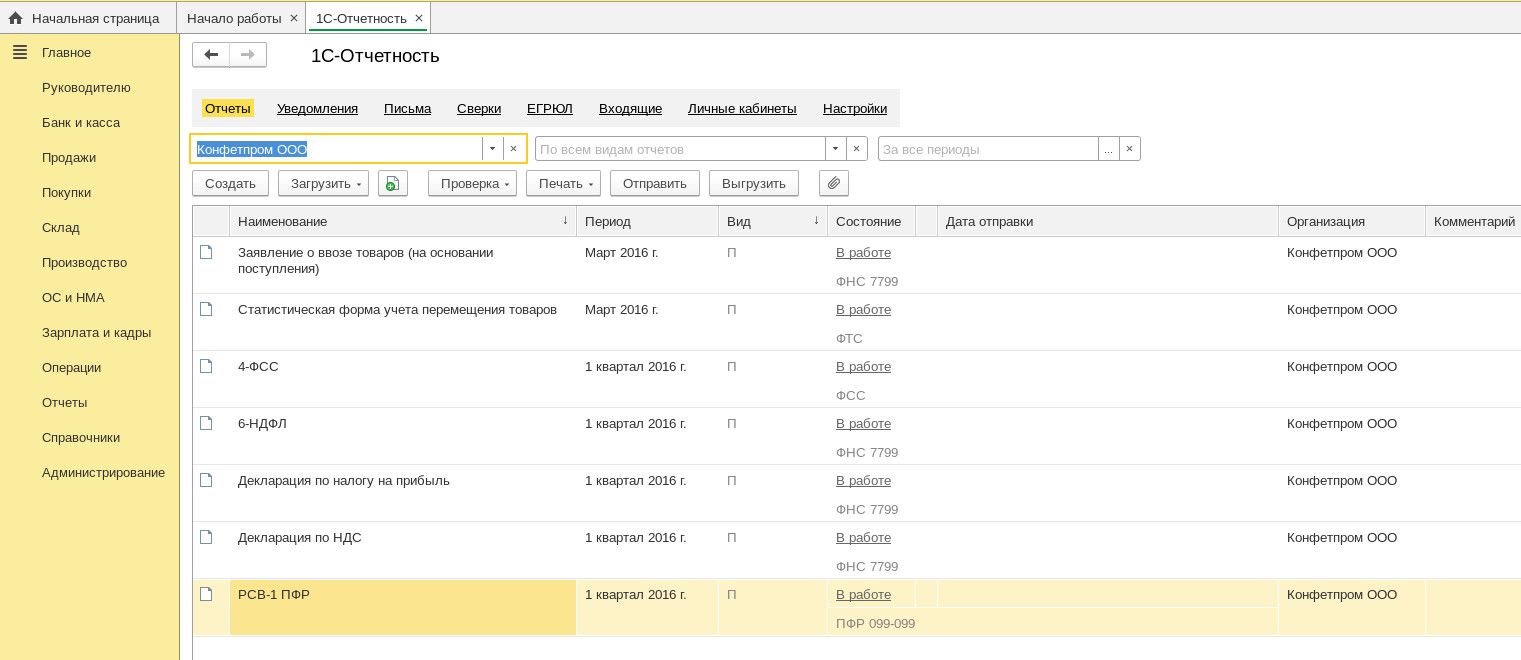Click document icon of 4-ФСС row
This screenshot has height=660, width=1521.
[x=206, y=366]
